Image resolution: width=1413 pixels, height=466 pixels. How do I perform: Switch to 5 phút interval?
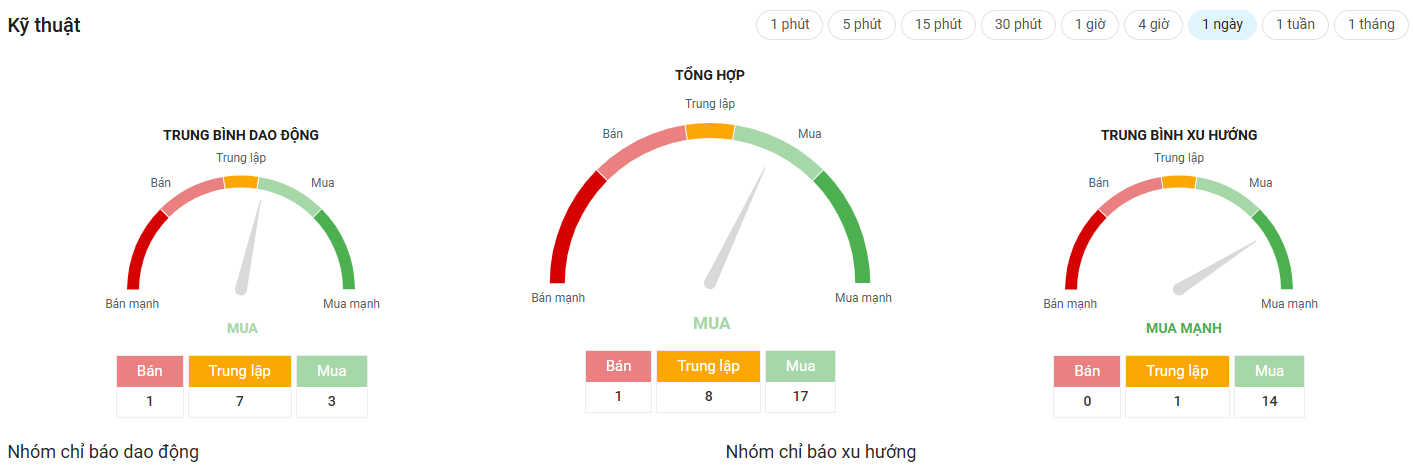[x=861, y=25]
